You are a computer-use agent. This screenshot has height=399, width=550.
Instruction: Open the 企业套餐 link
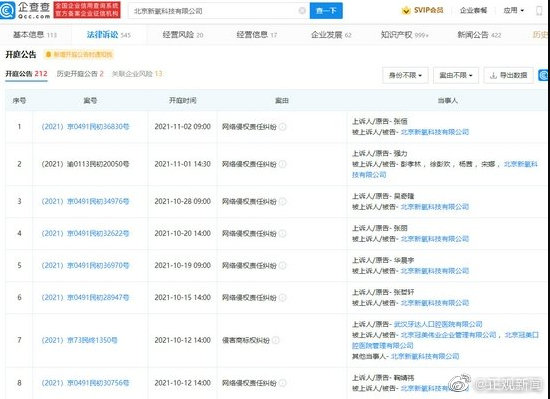(474, 11)
